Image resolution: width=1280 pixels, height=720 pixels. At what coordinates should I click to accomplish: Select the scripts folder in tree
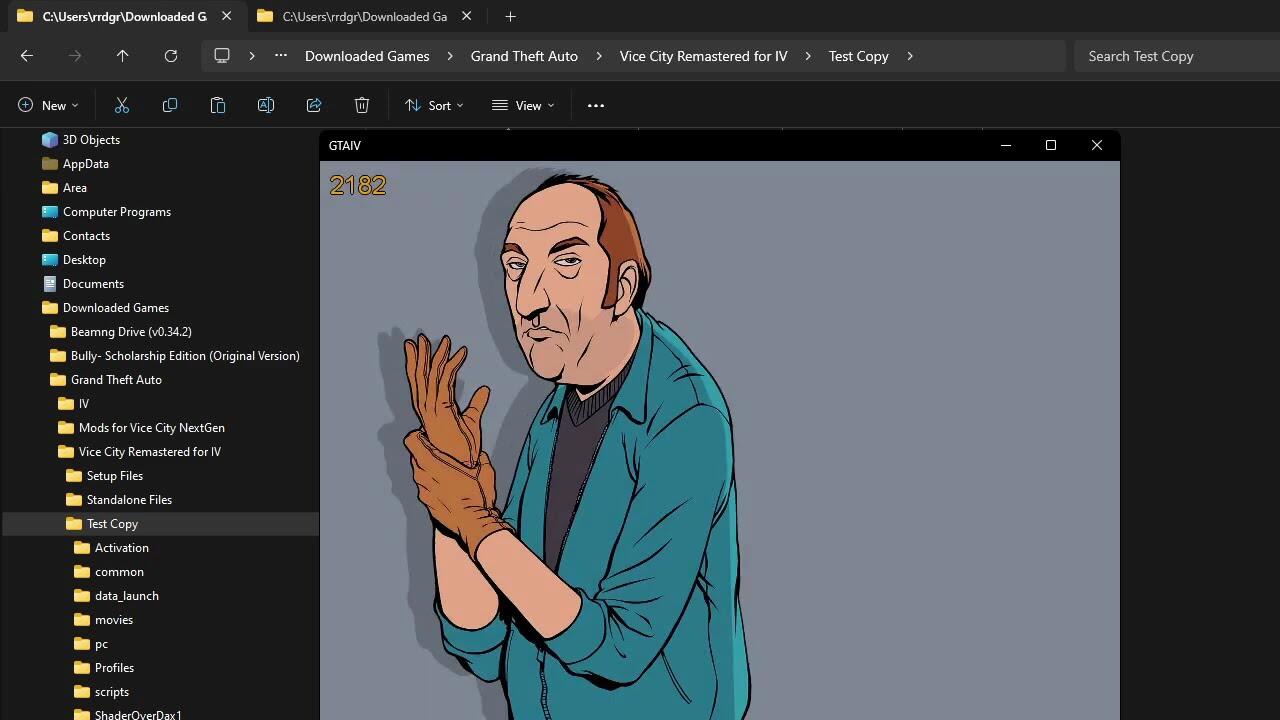[111, 691]
